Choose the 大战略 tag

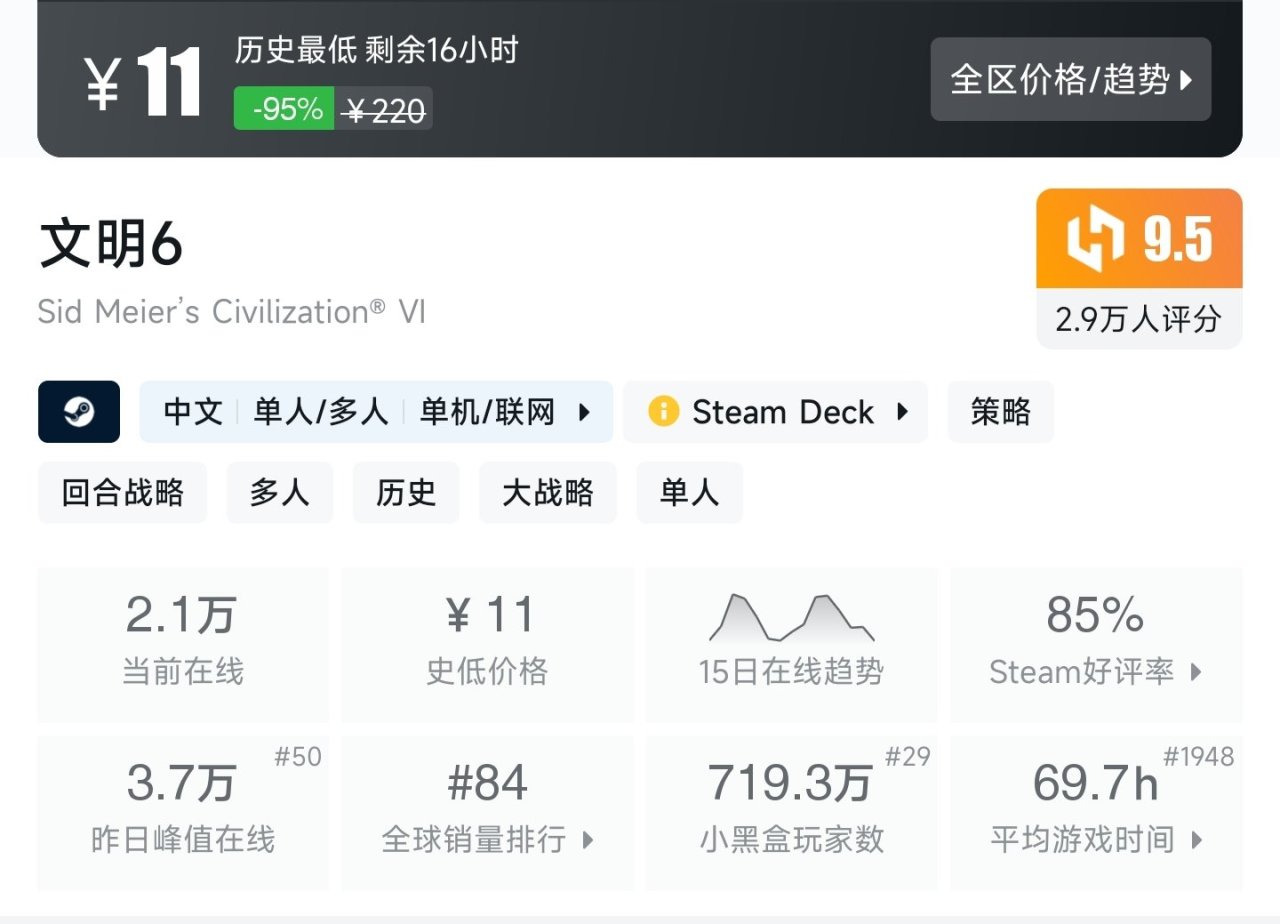548,493
